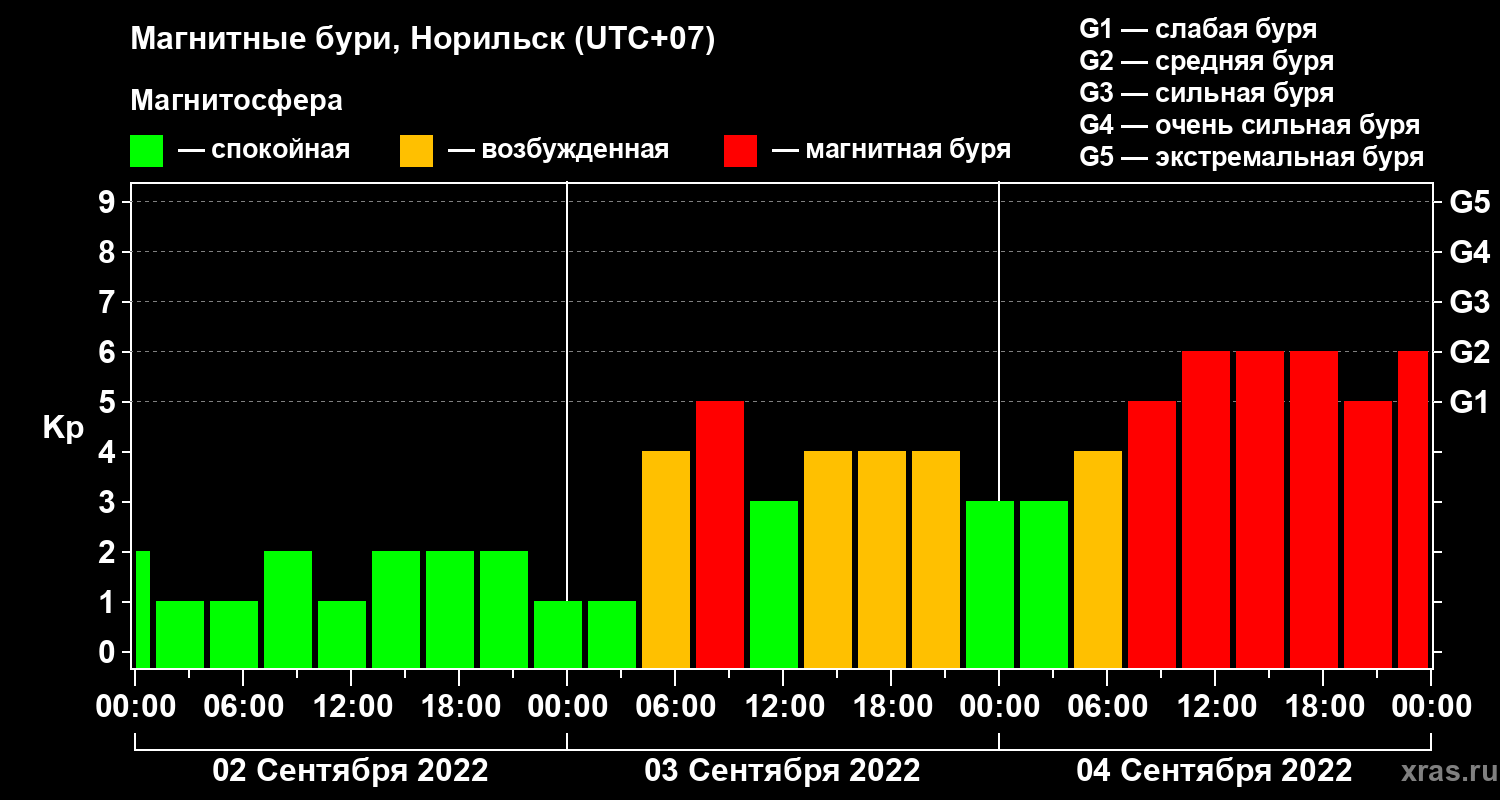This screenshot has height=800, width=1500.
Task: Click the G1 label on the right axis
Action: tap(1469, 402)
